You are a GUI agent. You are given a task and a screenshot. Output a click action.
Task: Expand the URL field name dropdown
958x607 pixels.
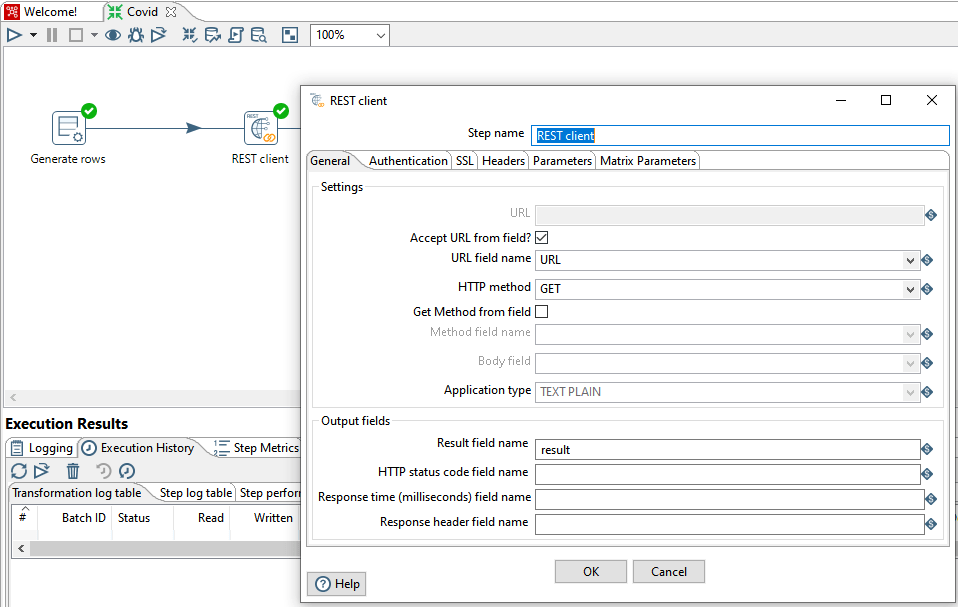(910, 260)
